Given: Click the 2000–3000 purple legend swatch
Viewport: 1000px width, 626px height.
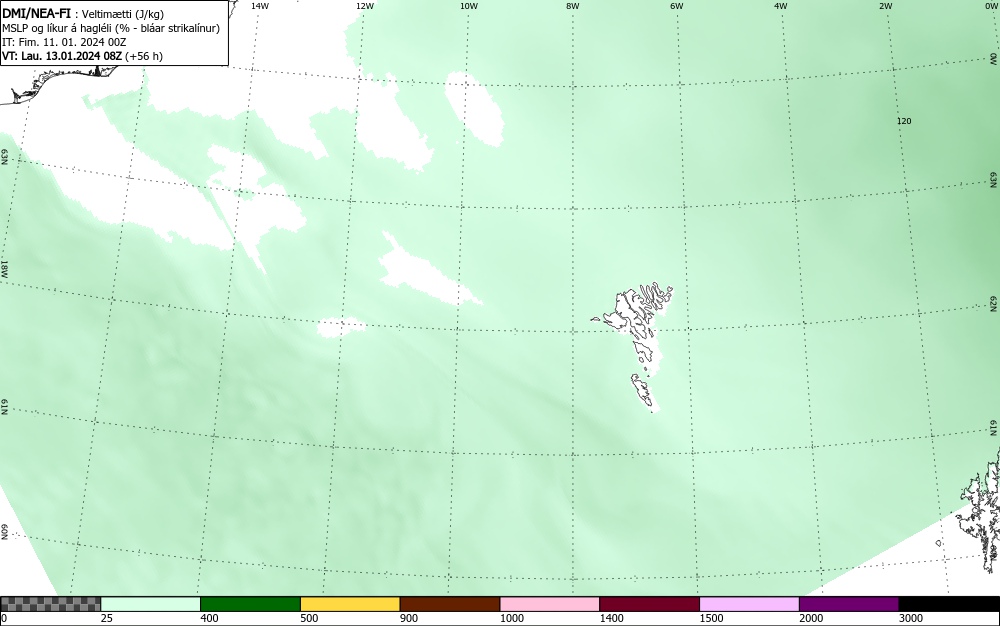Looking at the screenshot, I should (849, 604).
